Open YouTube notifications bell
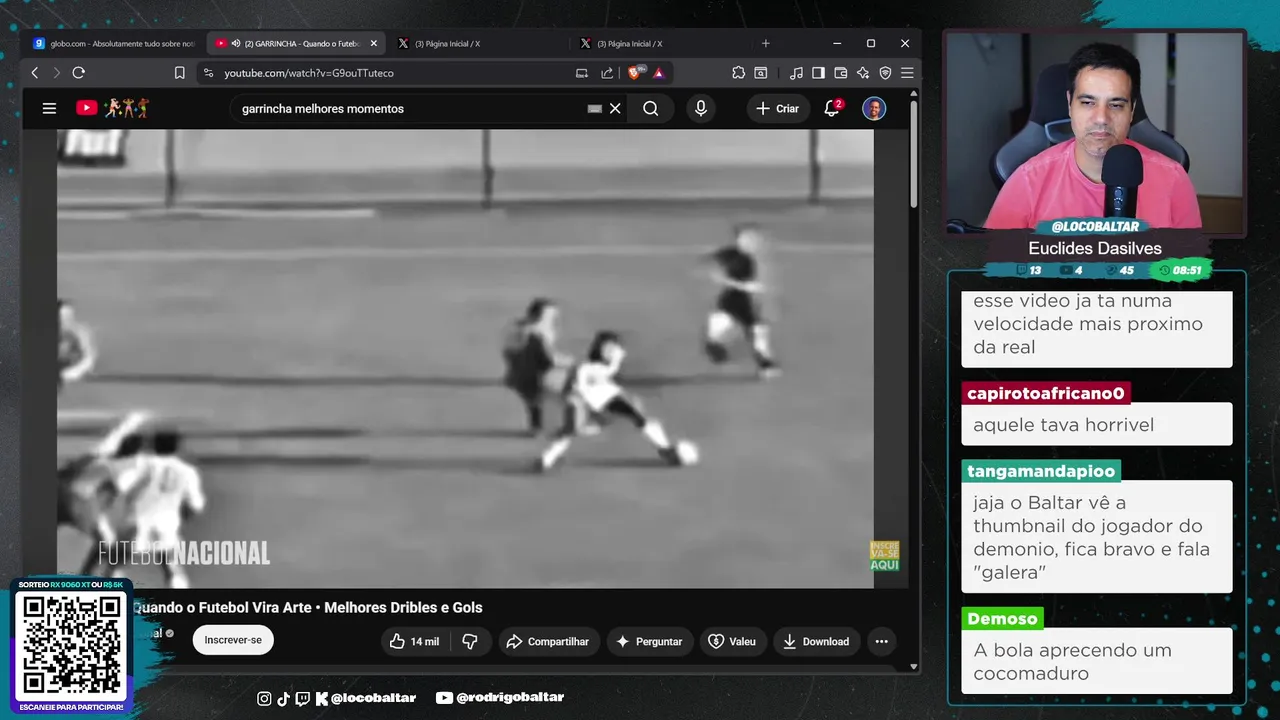This screenshot has width=1280, height=720. (832, 108)
